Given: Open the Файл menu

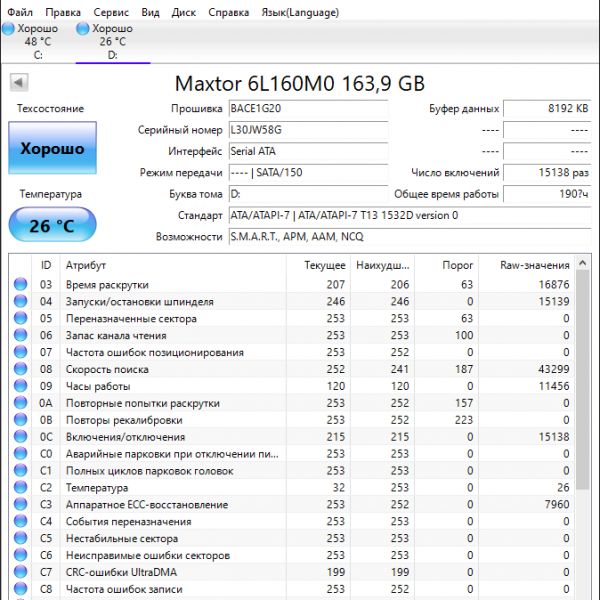Looking at the screenshot, I should (x=20, y=12).
